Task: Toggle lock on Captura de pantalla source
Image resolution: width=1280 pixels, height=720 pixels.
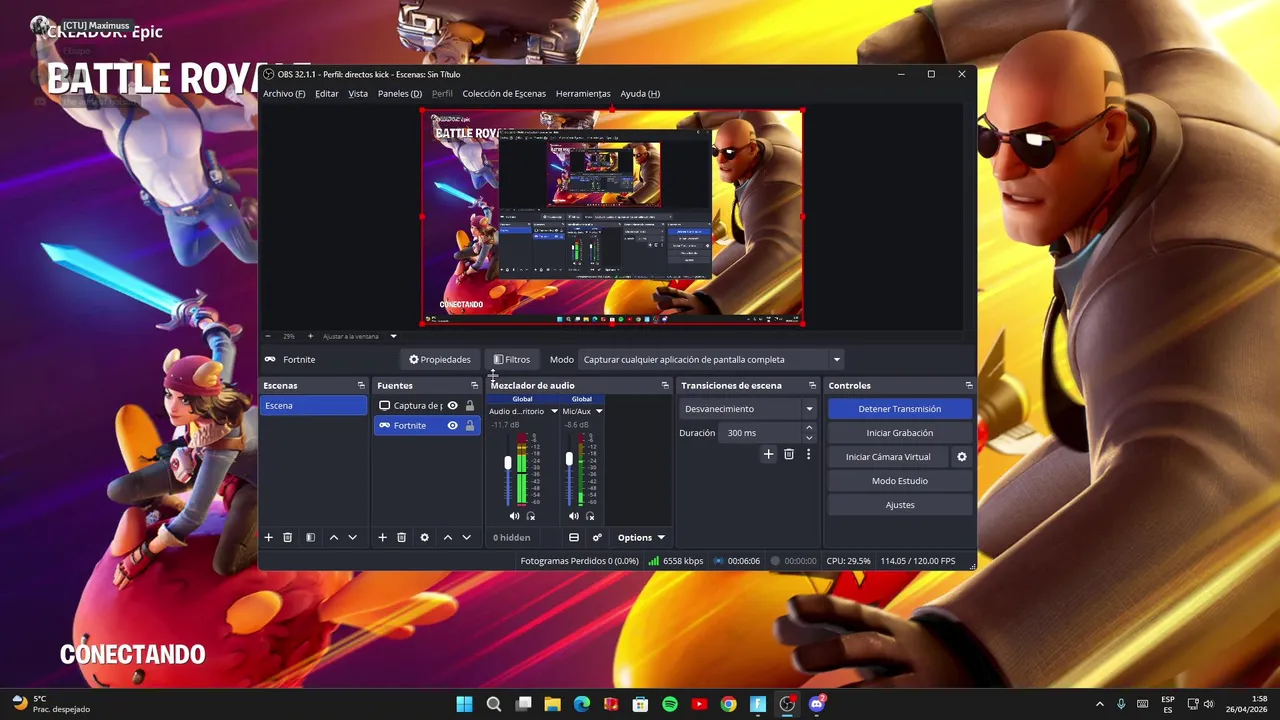Action: (470, 405)
